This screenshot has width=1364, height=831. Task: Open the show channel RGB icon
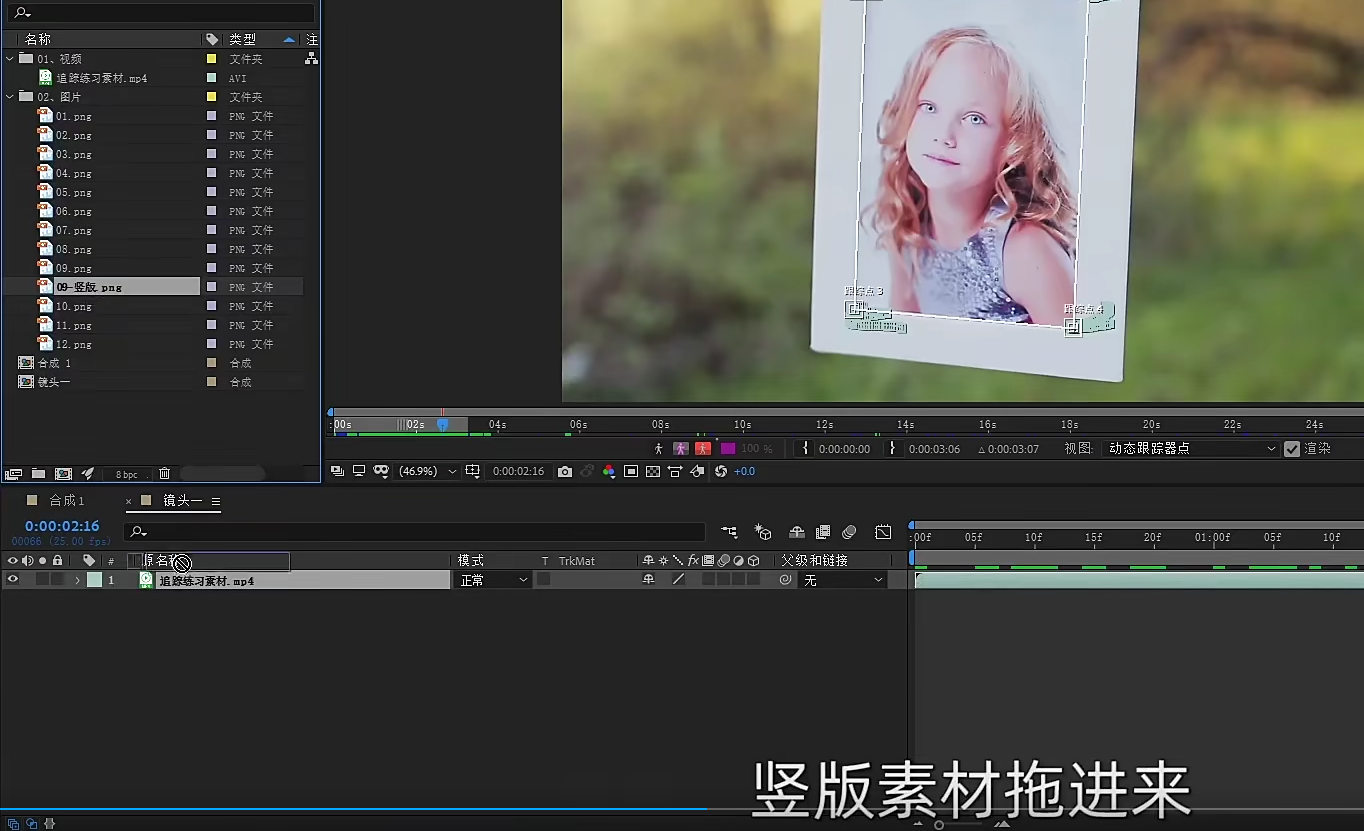tap(608, 471)
